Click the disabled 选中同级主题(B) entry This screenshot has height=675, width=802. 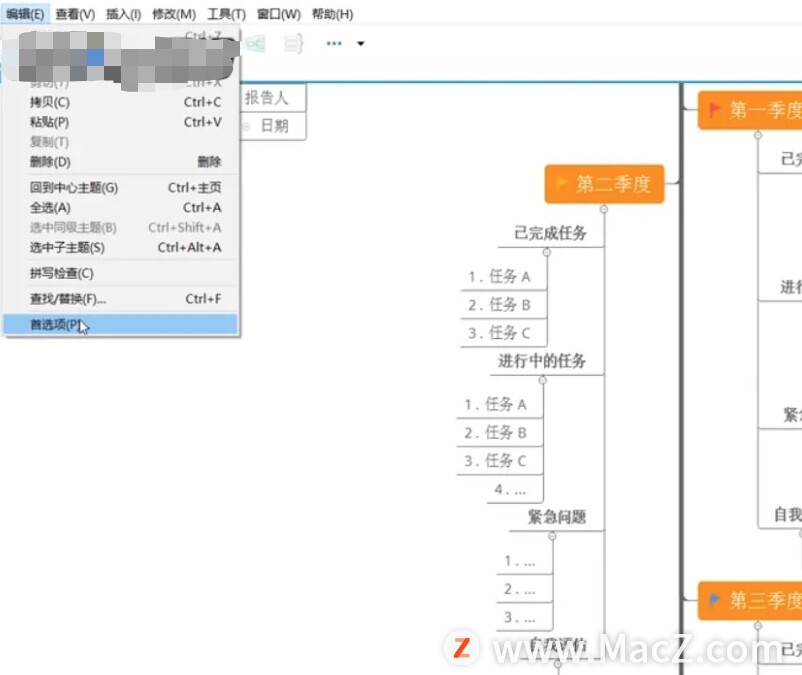pyautogui.click(x=121, y=228)
